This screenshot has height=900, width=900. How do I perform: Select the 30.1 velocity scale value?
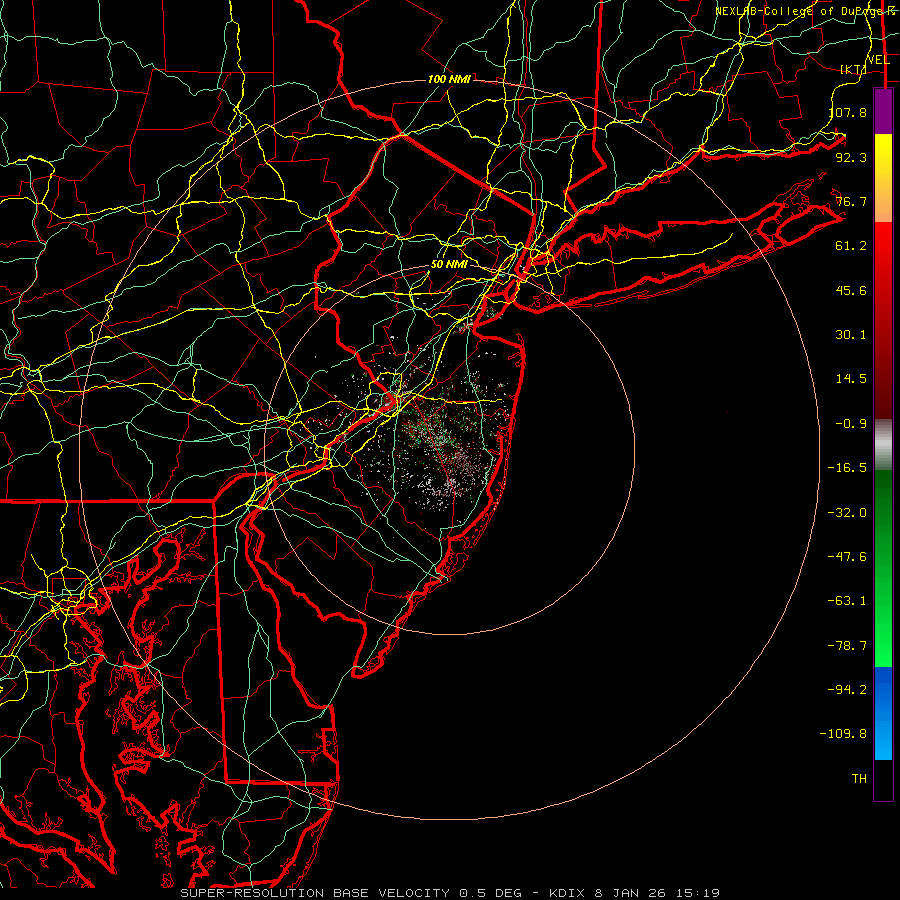tap(851, 335)
